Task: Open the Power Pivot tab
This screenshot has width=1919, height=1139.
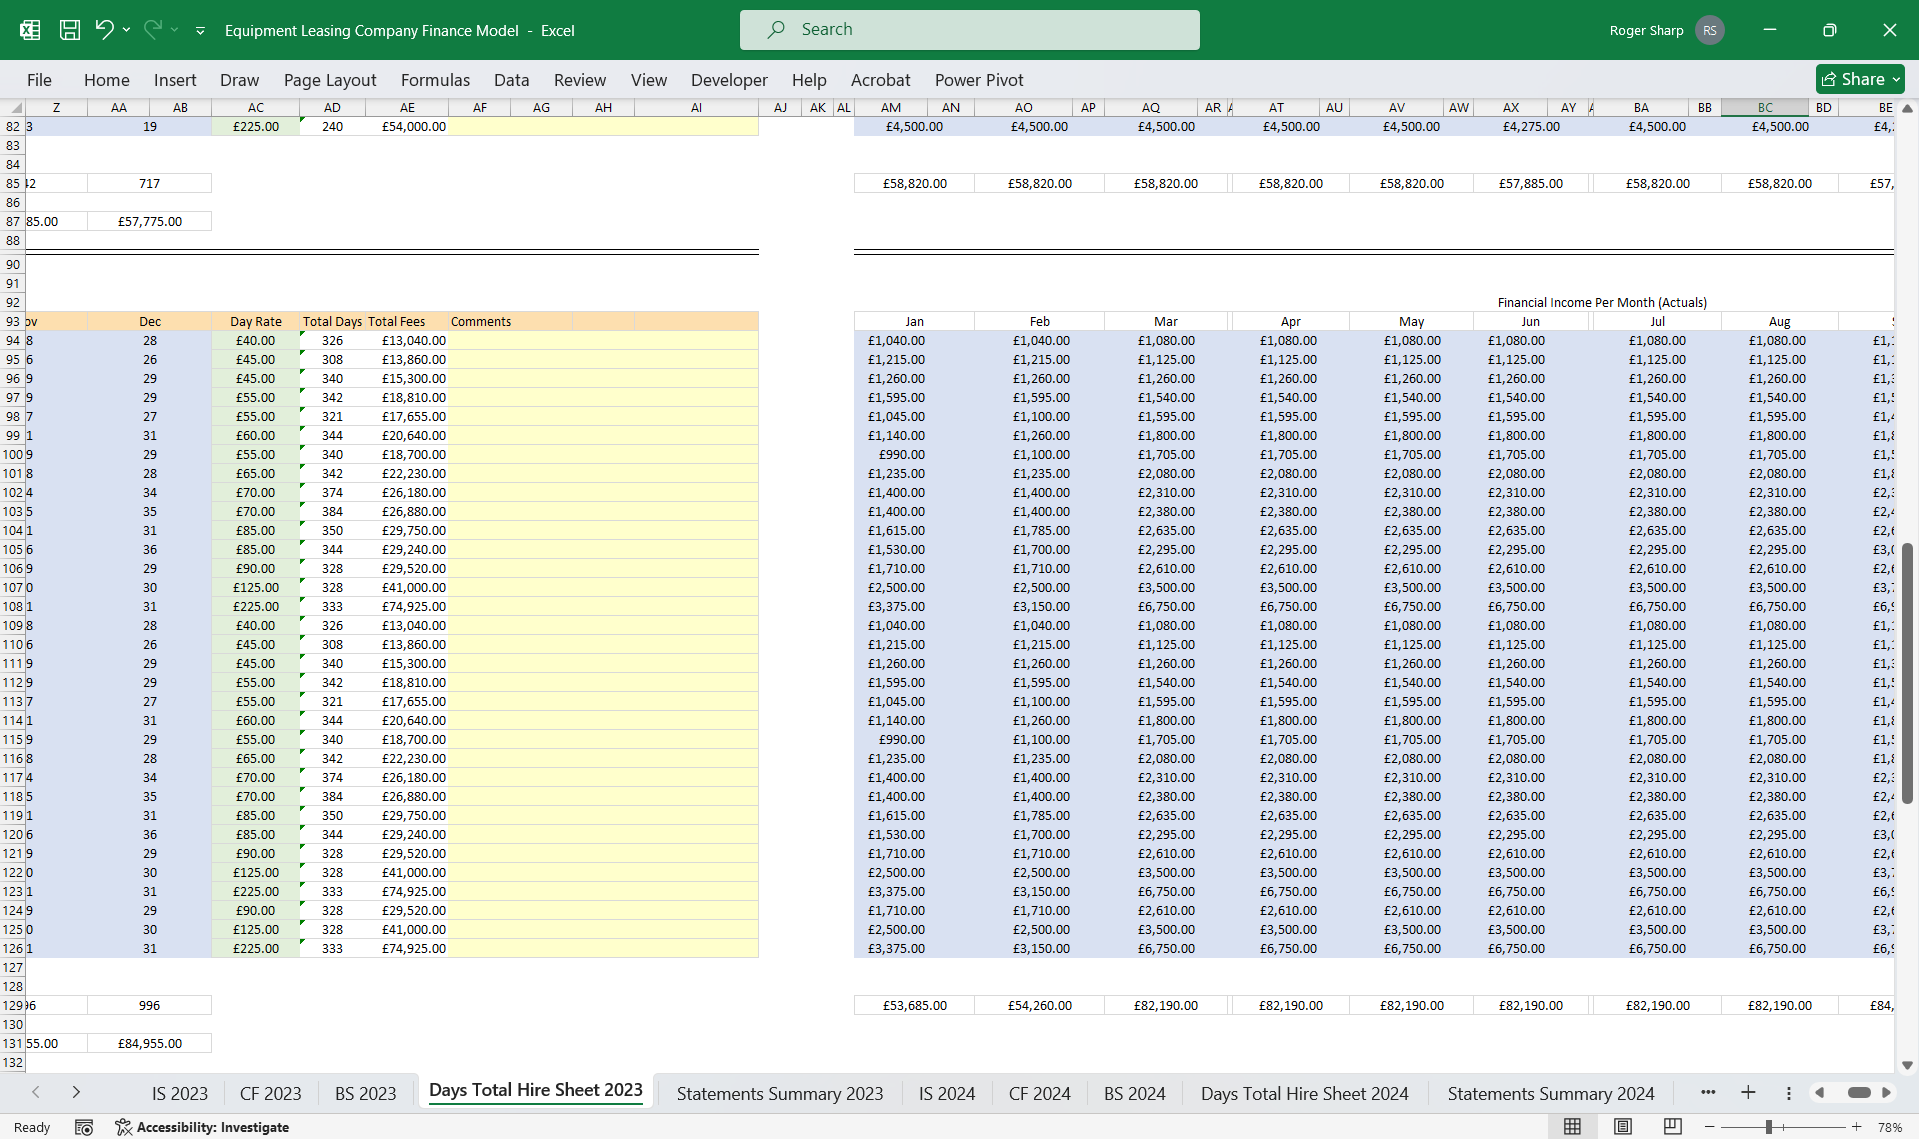Action: 979,80
